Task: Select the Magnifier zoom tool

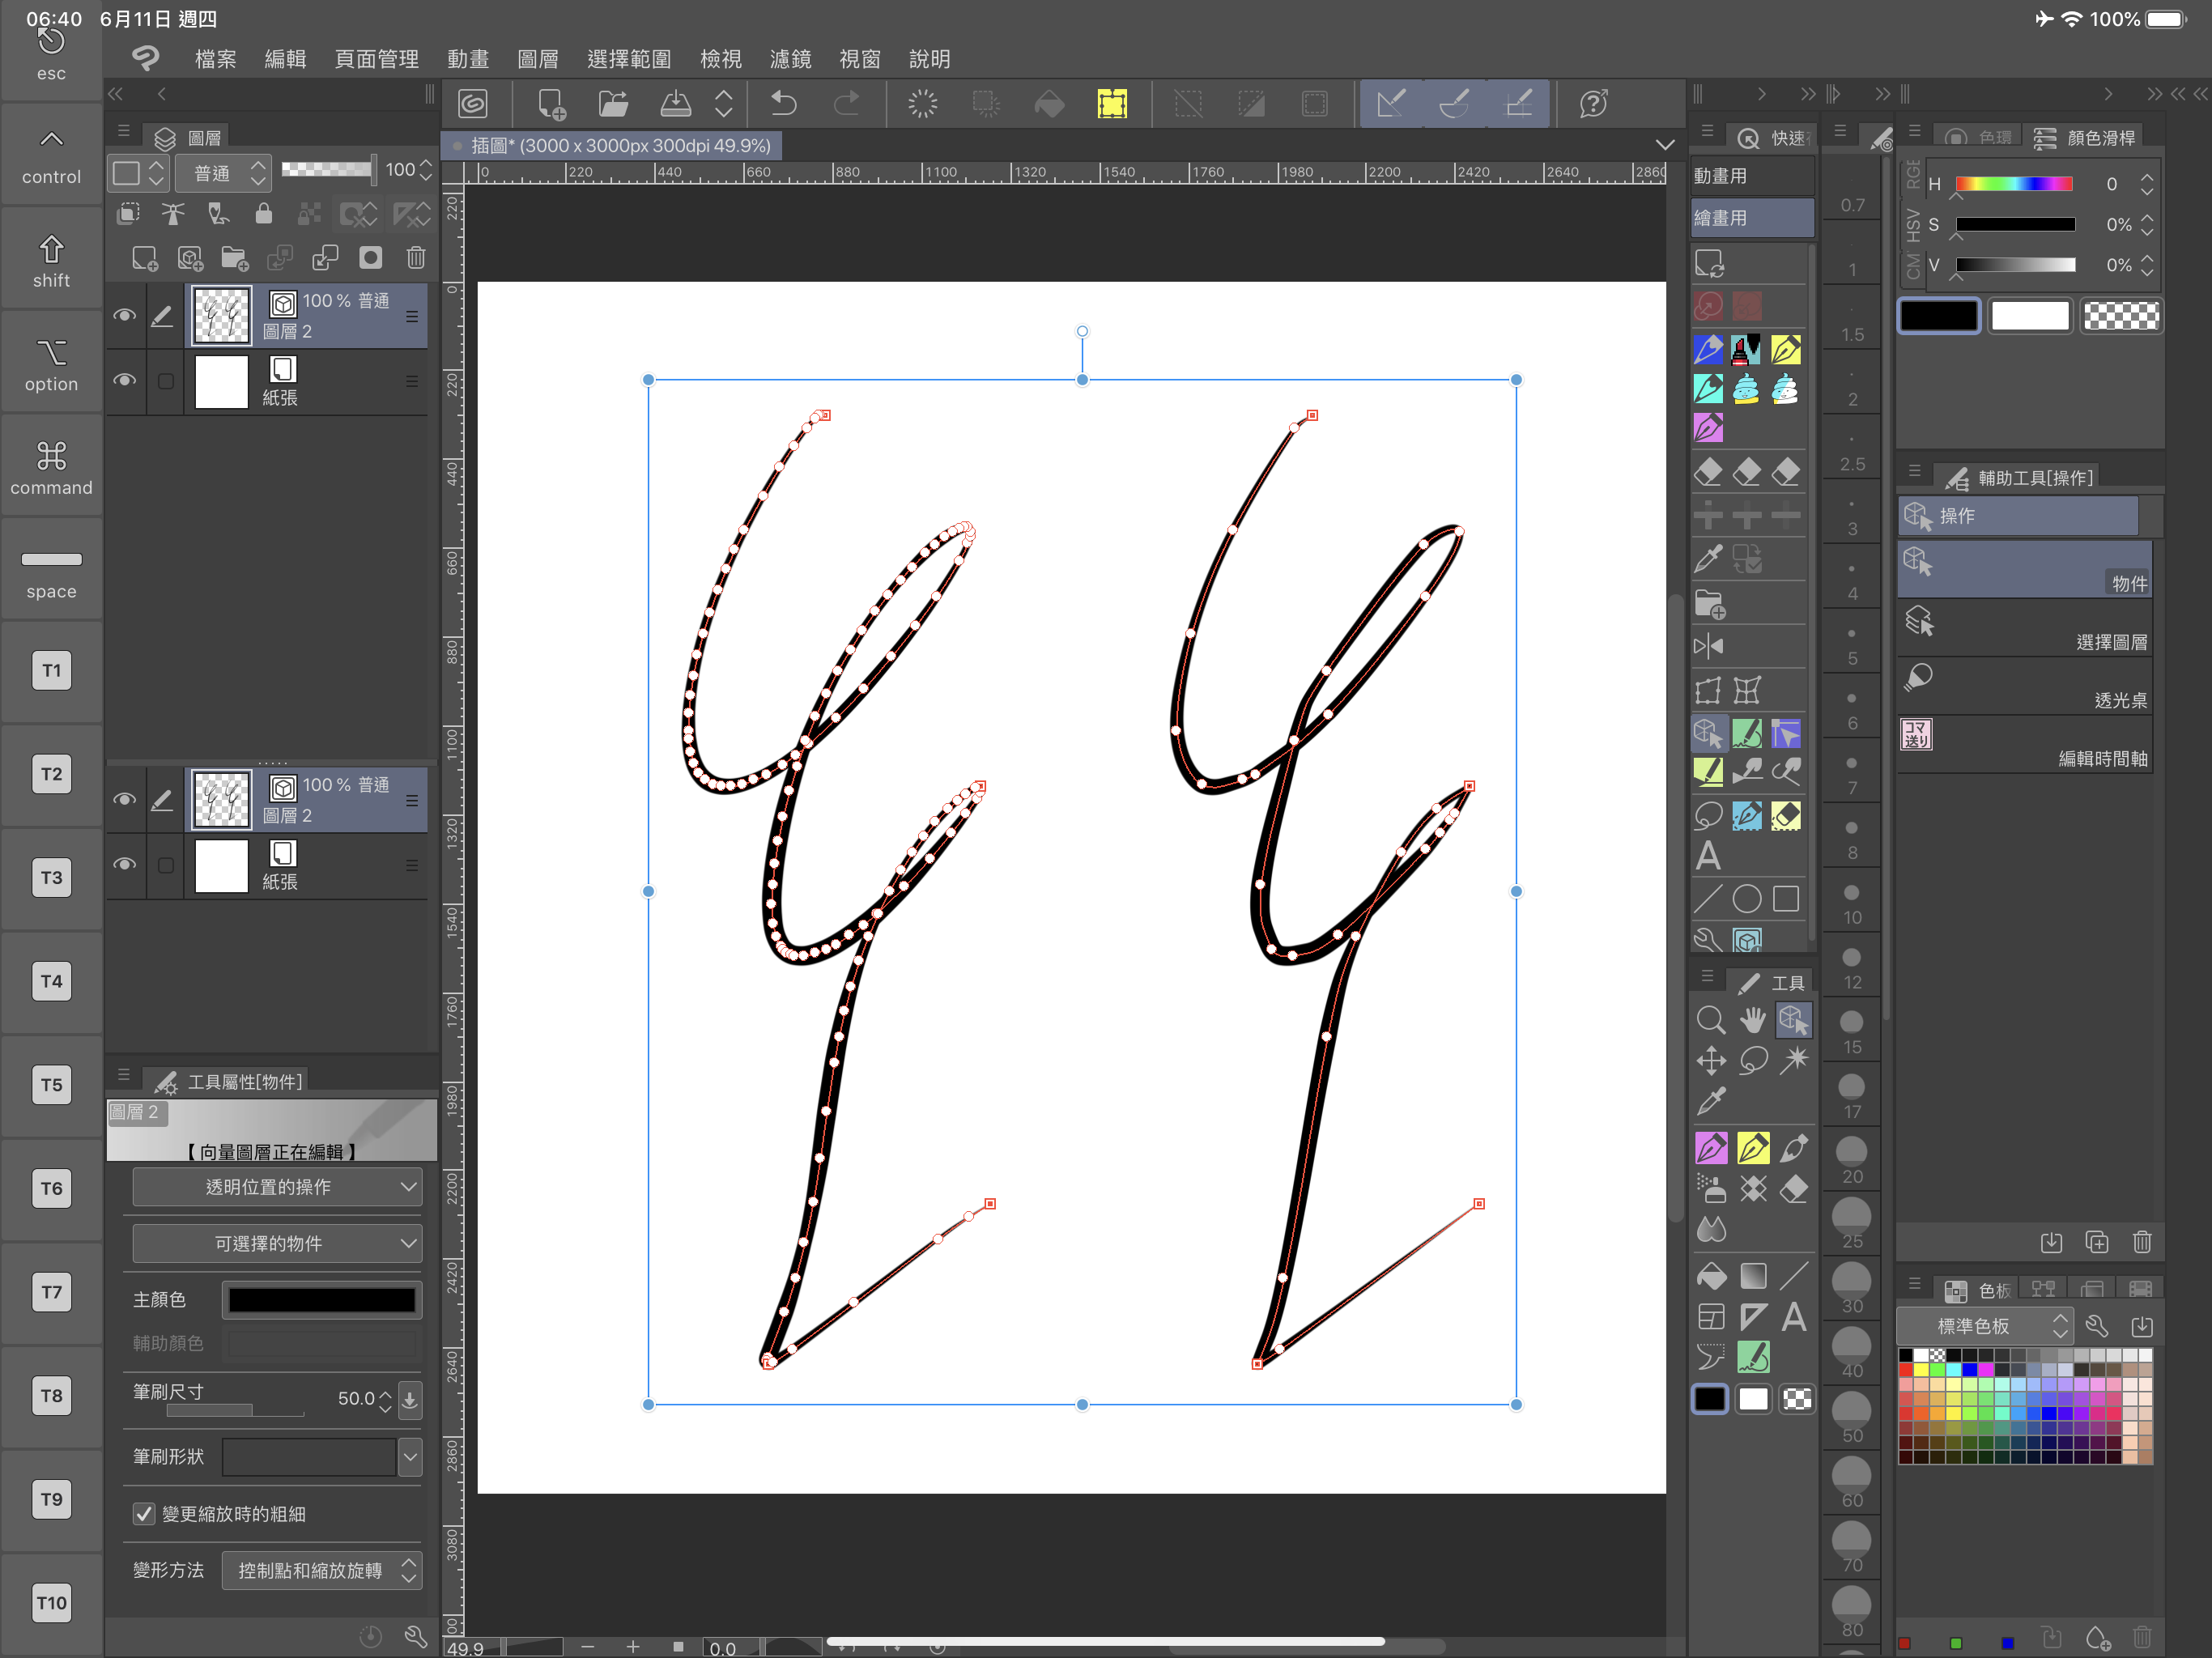Action: (1710, 1020)
